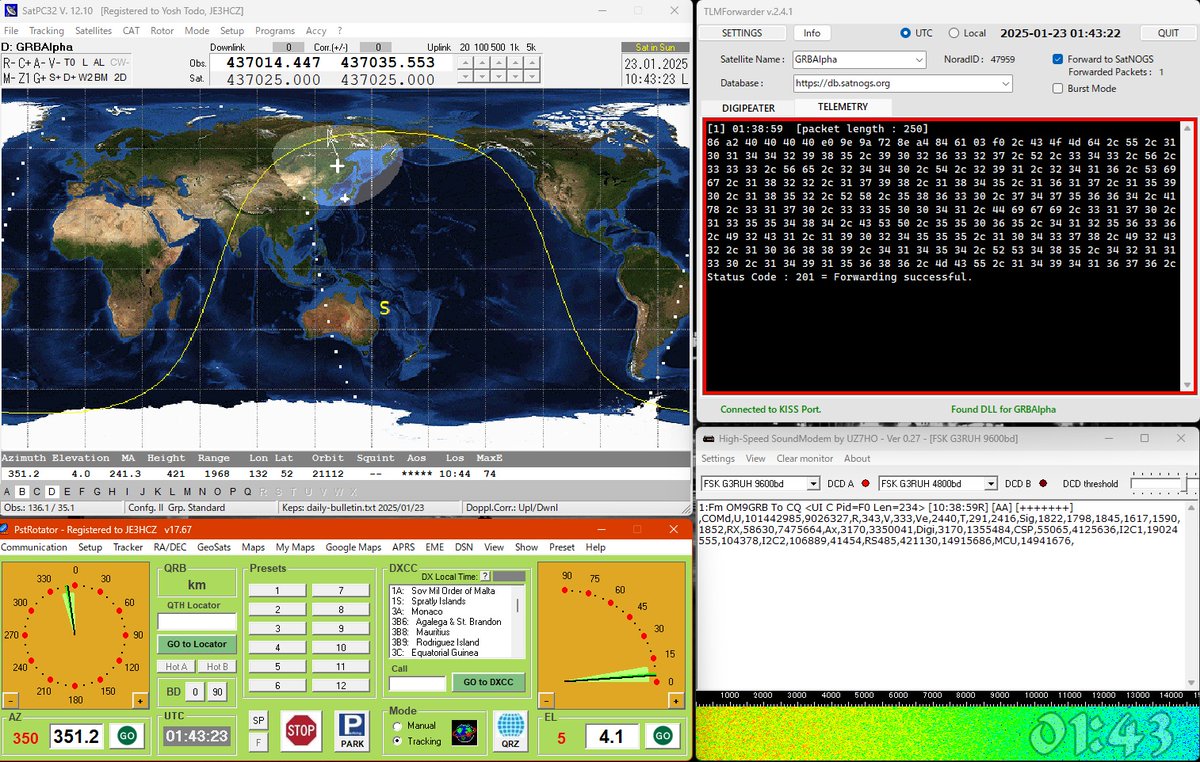Click the green GO icon beside EL 4.1
Screen dimensions: 1200x762
click(662, 736)
